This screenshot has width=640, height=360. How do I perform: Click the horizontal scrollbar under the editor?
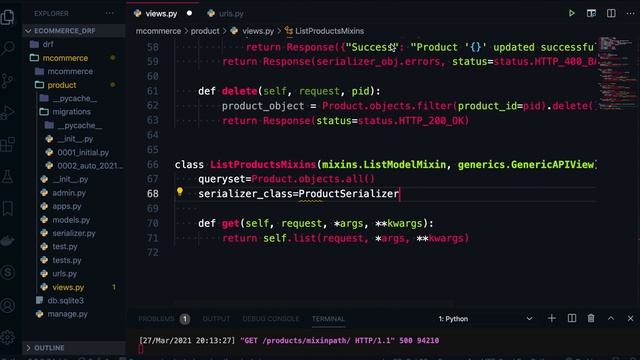313,304
